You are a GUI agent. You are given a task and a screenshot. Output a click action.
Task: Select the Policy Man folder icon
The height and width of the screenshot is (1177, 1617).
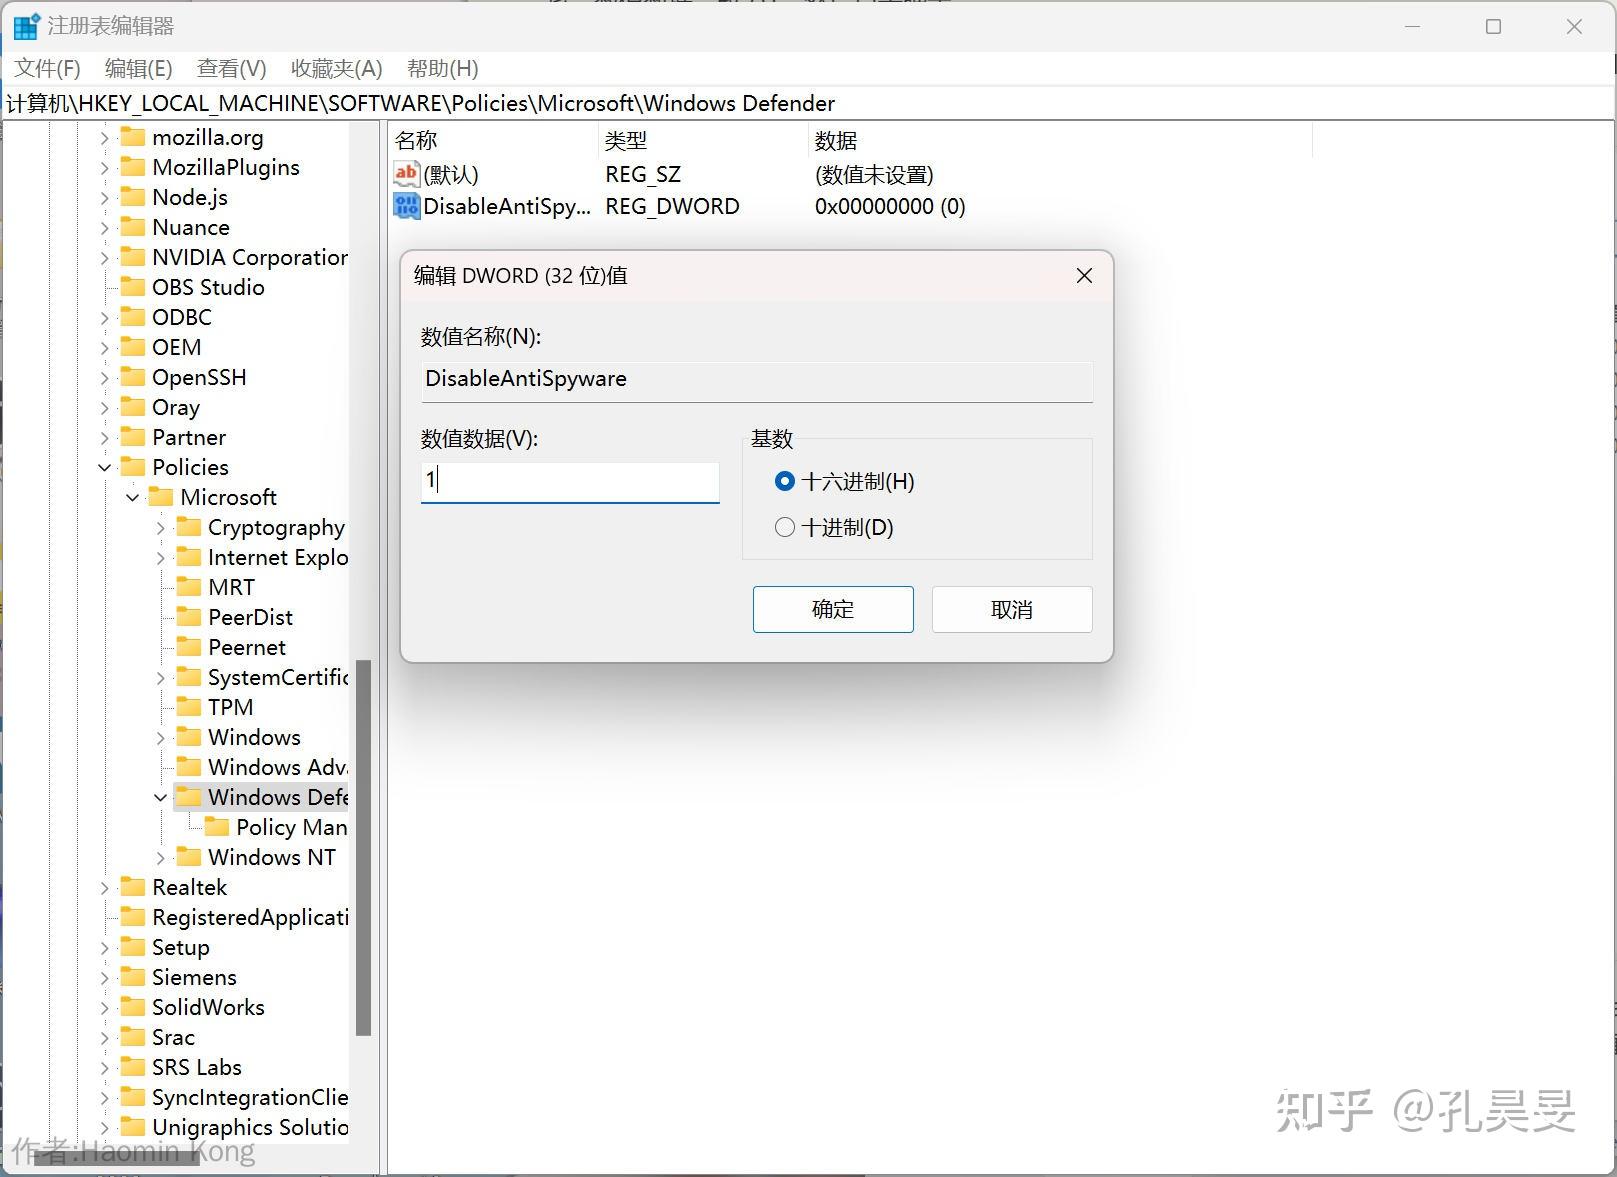tap(216, 827)
